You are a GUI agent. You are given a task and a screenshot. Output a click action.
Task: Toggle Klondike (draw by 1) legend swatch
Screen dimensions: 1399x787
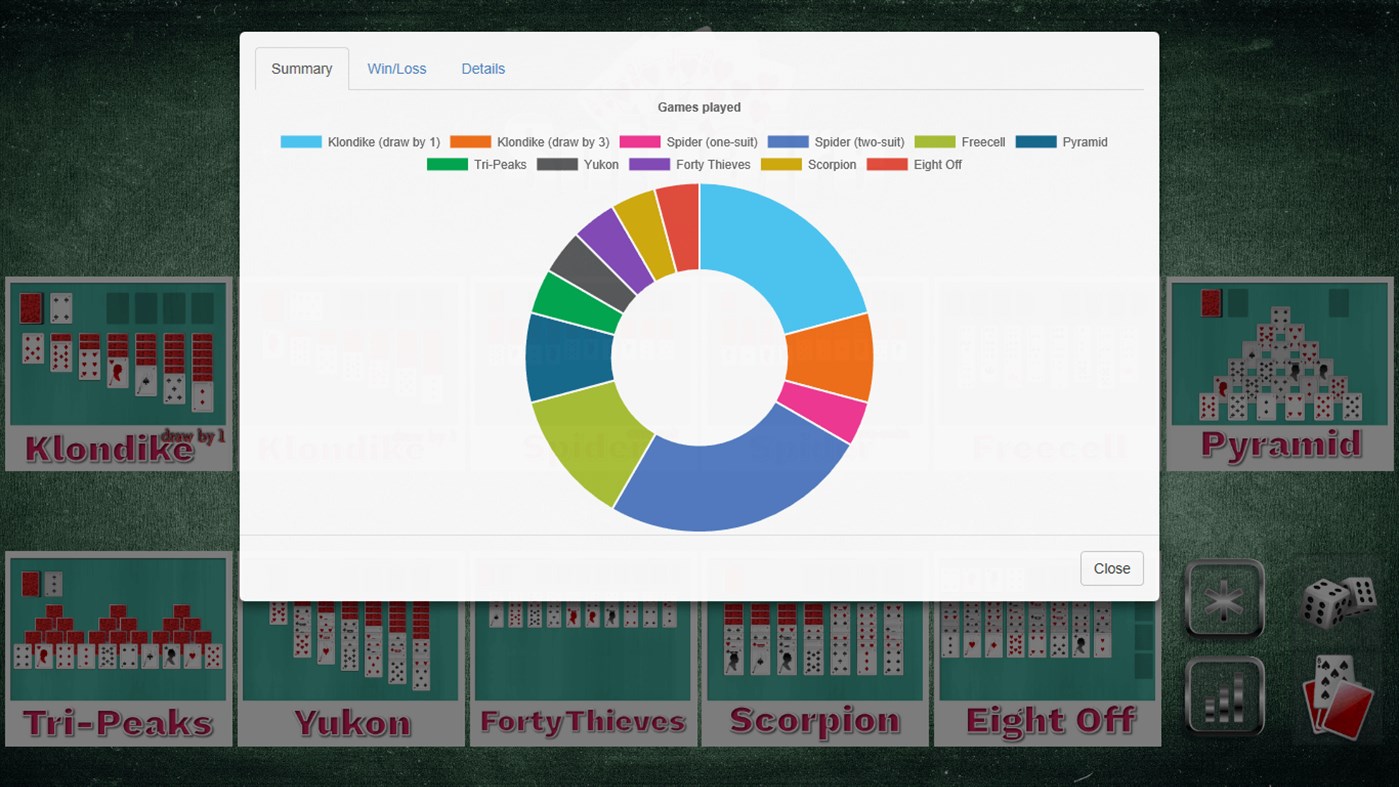301,142
